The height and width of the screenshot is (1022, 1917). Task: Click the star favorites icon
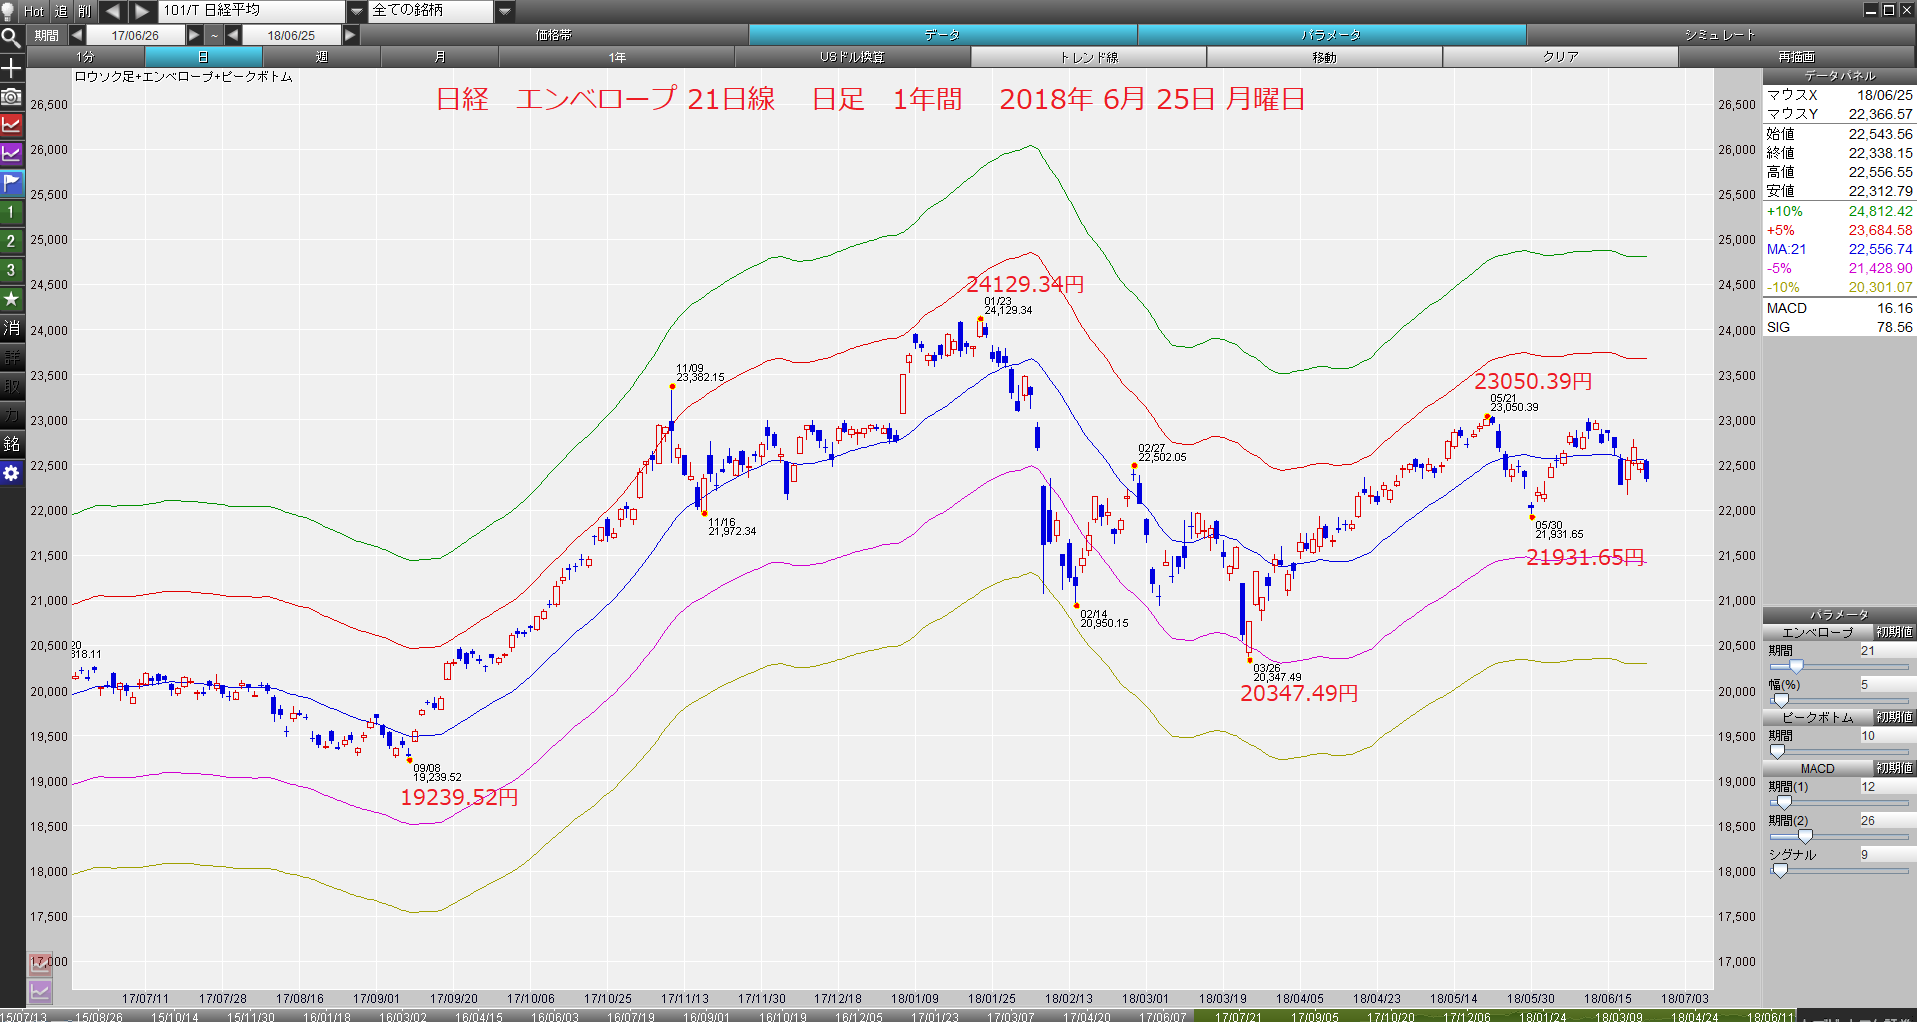pos(11,299)
